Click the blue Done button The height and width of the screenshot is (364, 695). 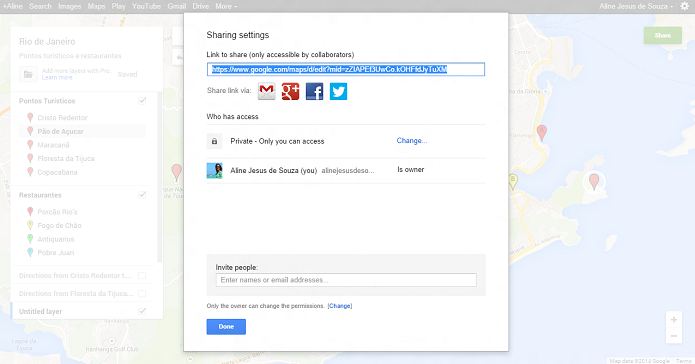(x=226, y=327)
